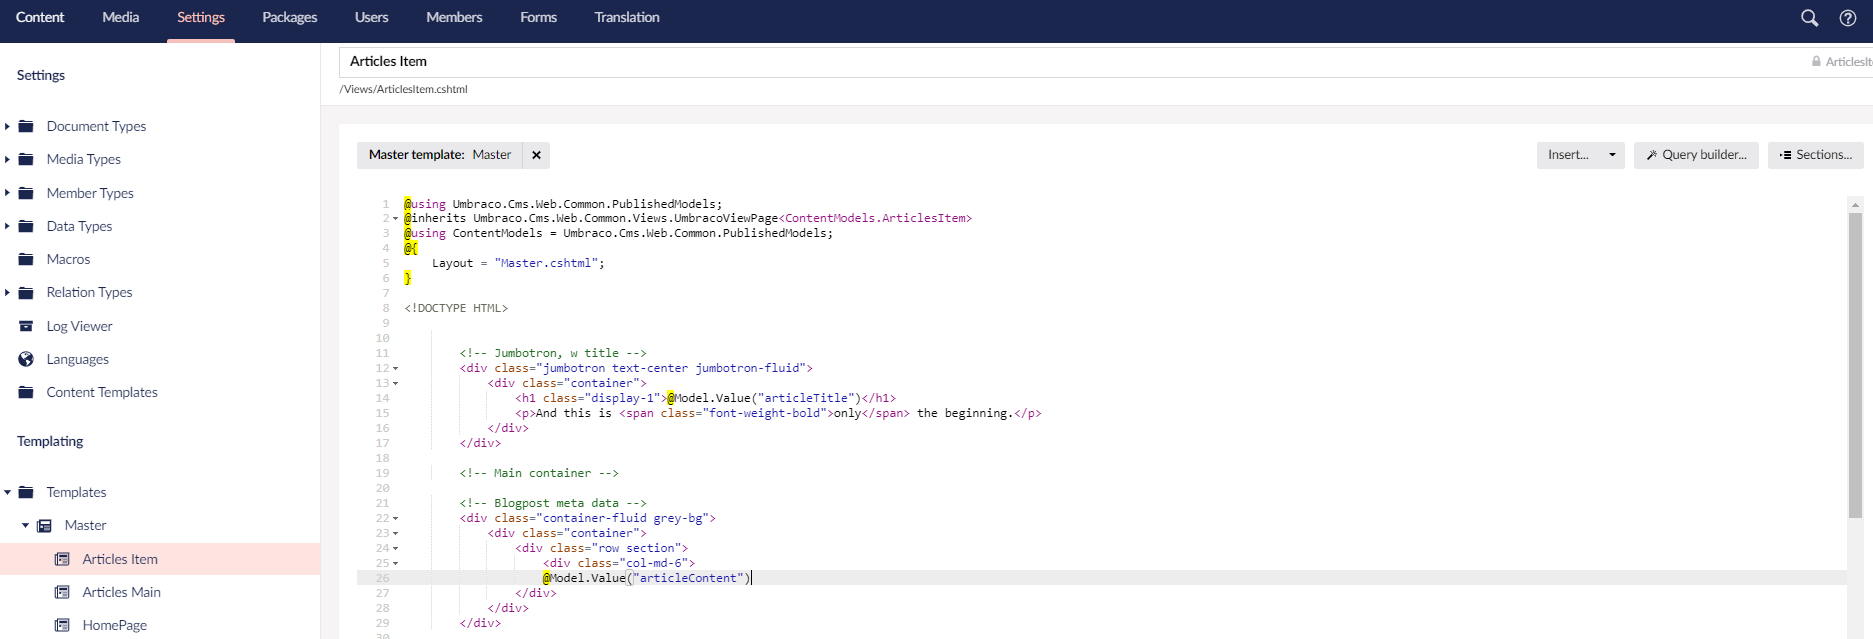
Task: Click the Content Templates folder icon
Action: (26, 392)
